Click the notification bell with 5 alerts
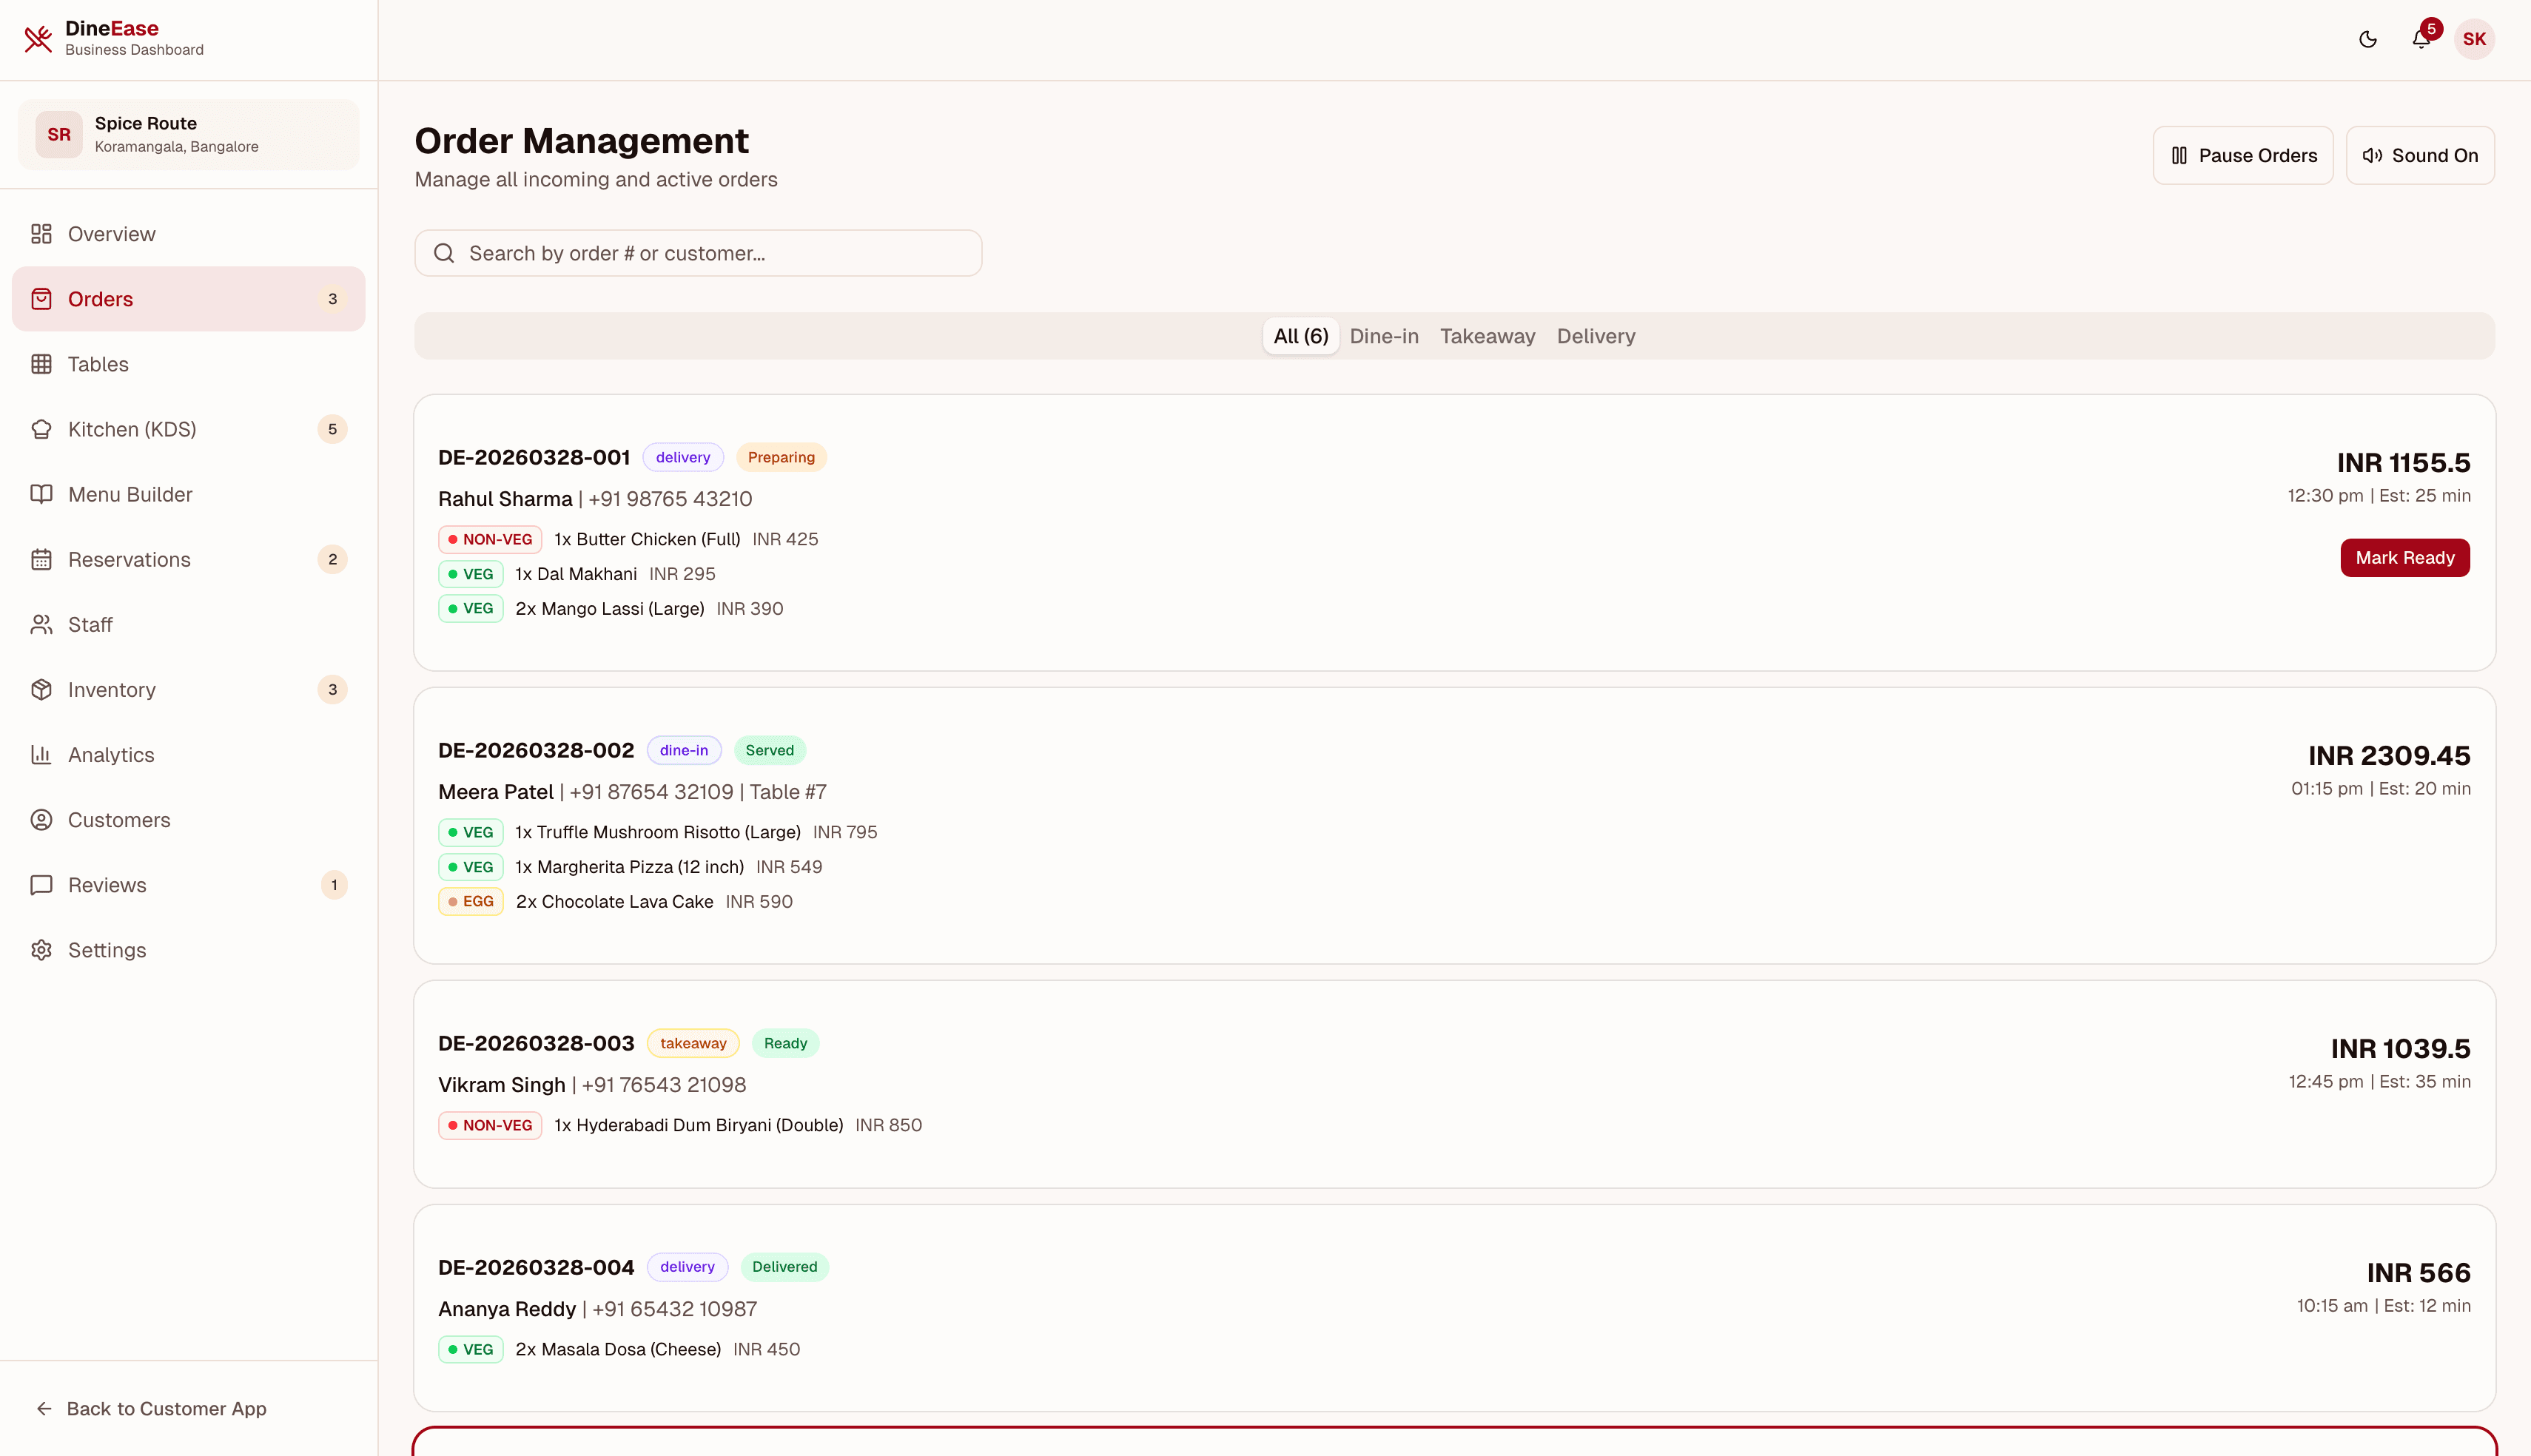 coord(2421,39)
